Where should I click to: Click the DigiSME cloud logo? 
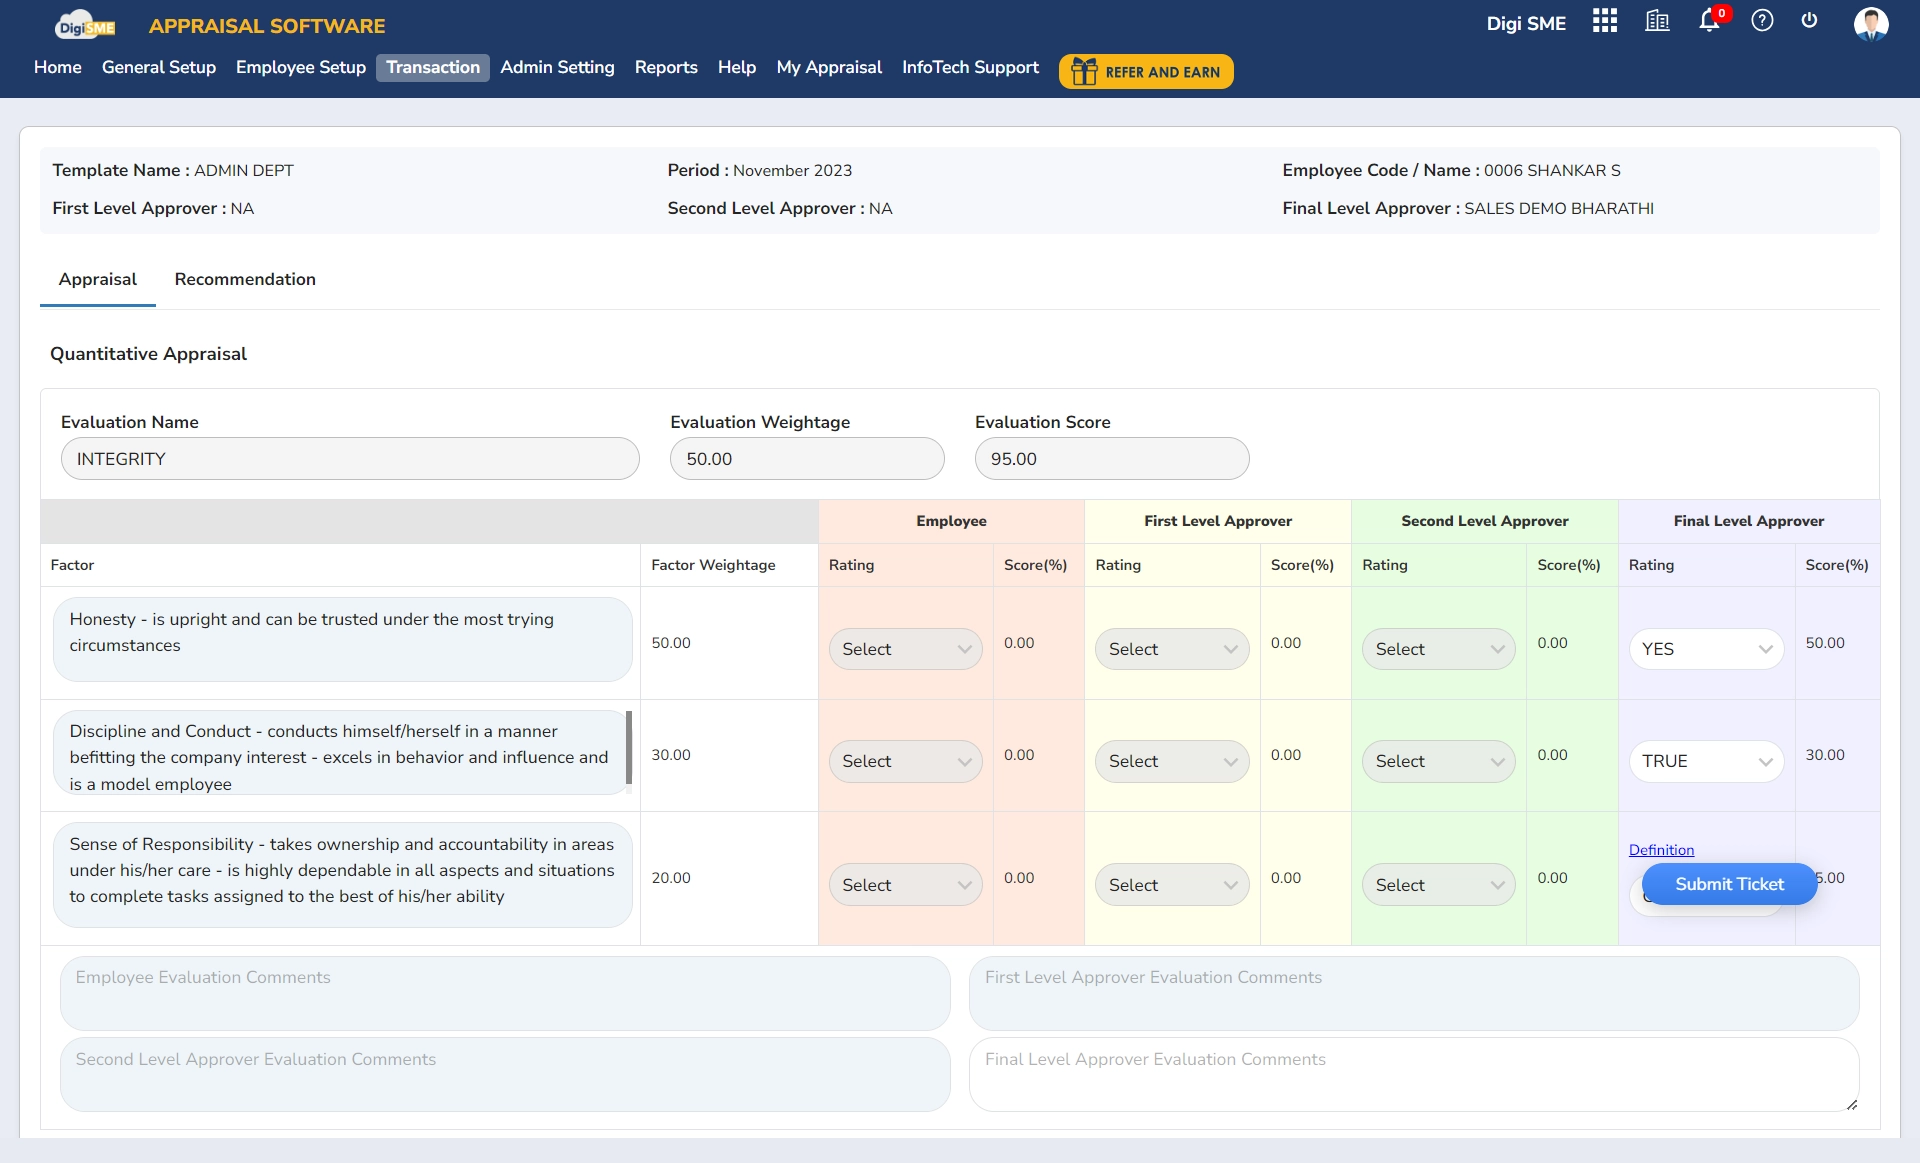[85, 25]
